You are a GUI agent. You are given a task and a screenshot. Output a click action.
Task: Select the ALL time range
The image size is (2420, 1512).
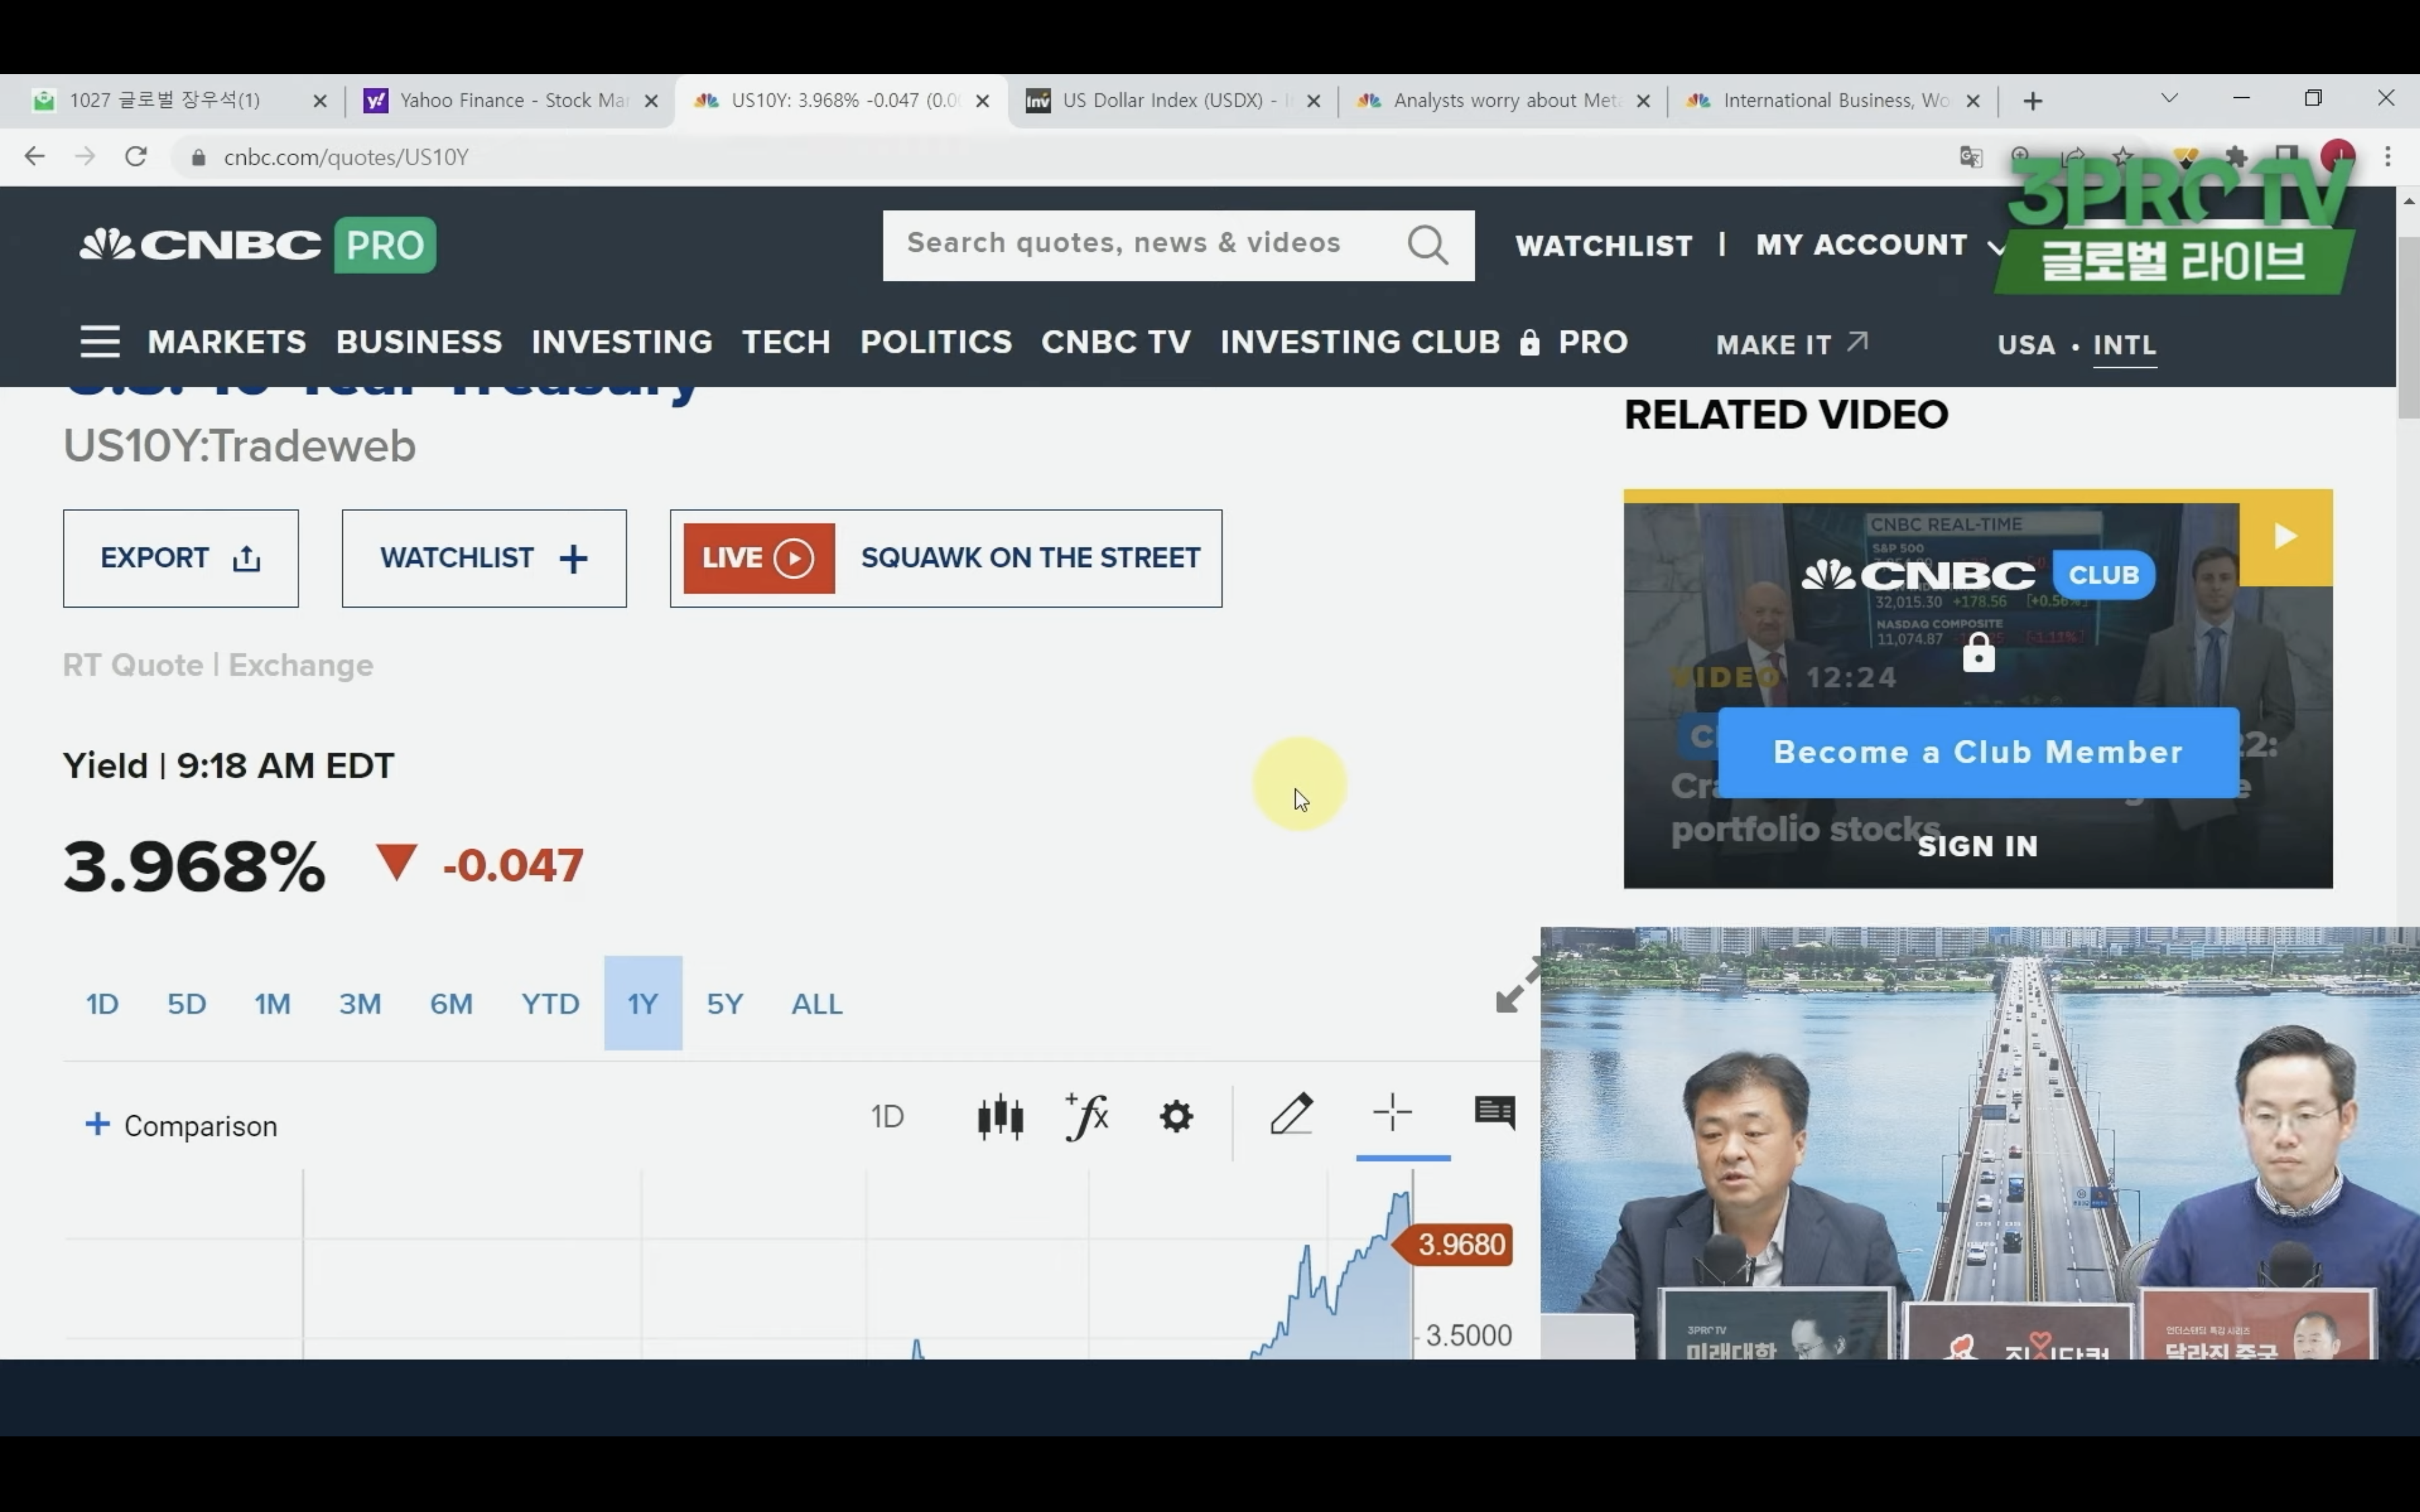pos(817,1003)
